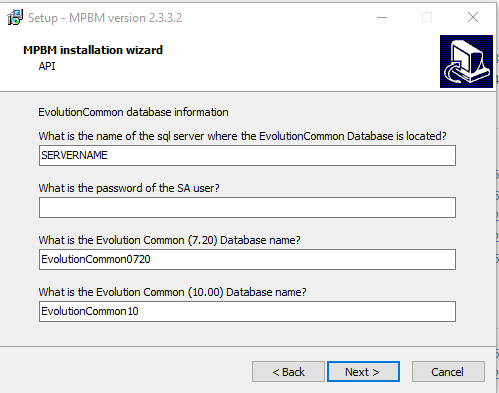This screenshot has width=499, height=393.
Task: Click the SQL server name question label
Action: coord(242,136)
